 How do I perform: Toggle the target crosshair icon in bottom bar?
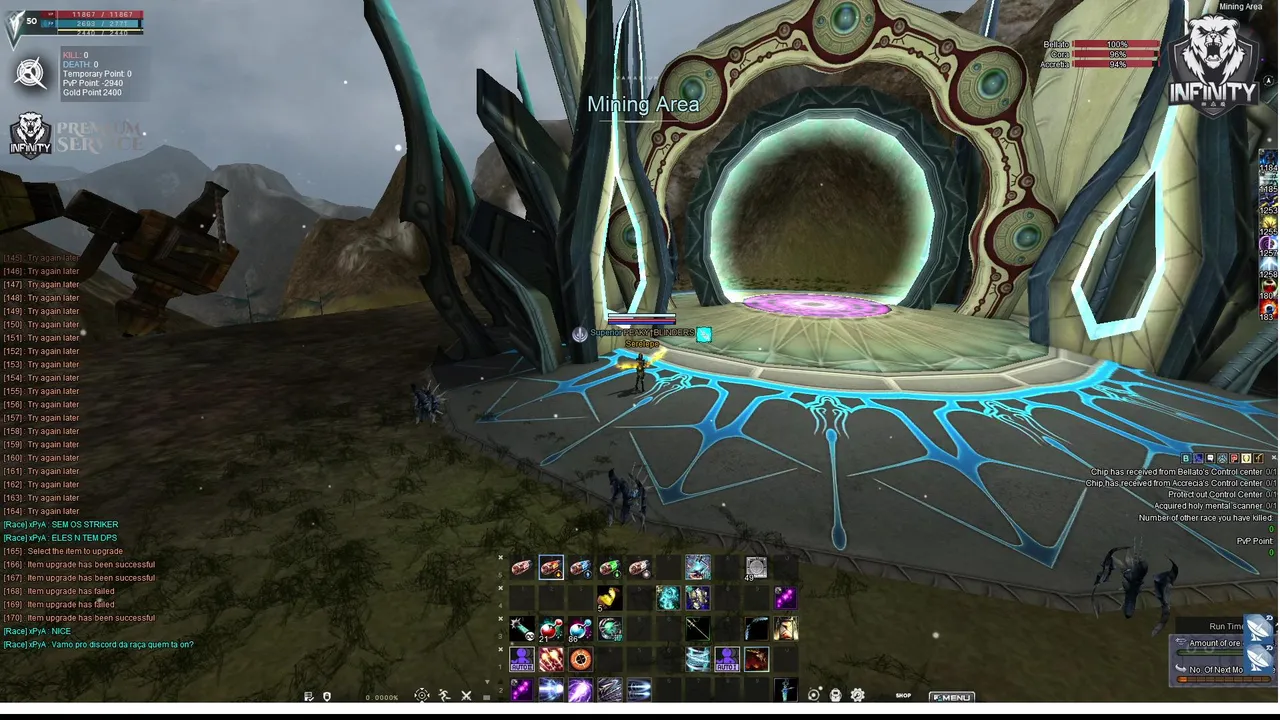coord(422,696)
